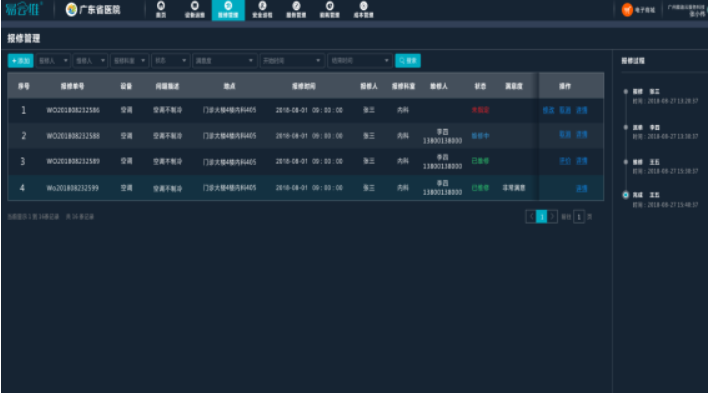The height and width of the screenshot is (393, 710).
Task: Go to next page with pagination arrow
Action: [x=552, y=217]
